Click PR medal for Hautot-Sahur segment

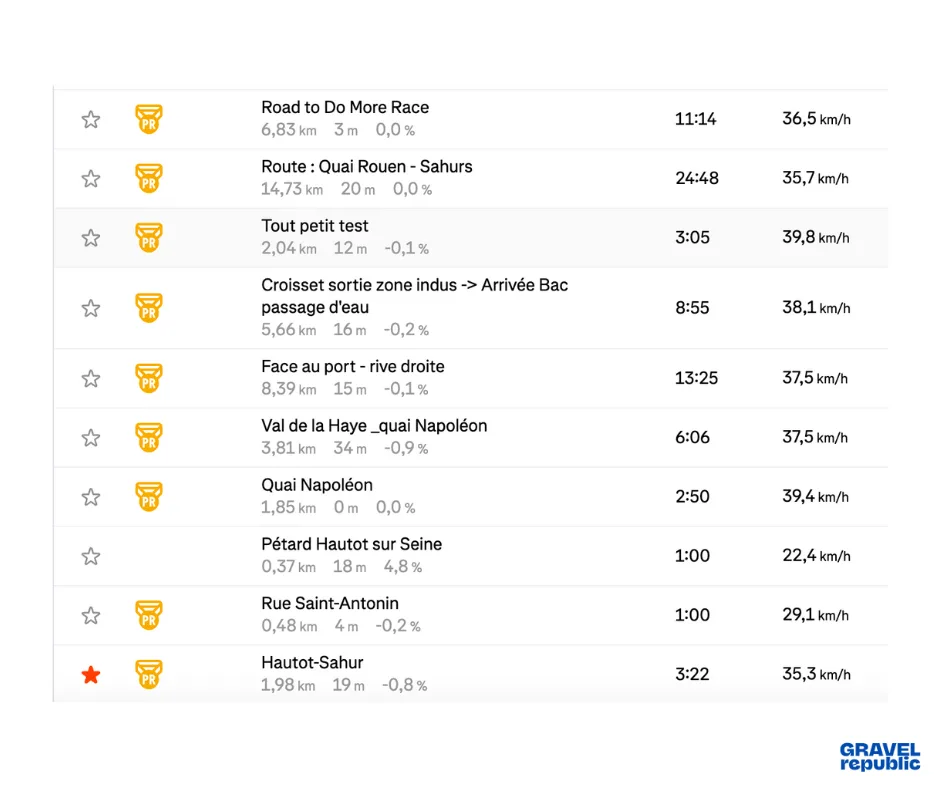tap(149, 675)
